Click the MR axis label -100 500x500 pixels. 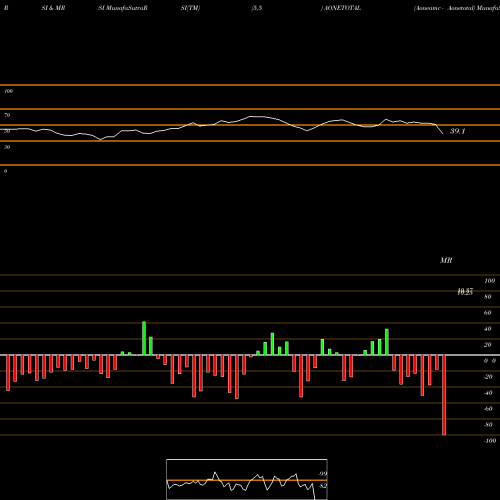[490, 441]
